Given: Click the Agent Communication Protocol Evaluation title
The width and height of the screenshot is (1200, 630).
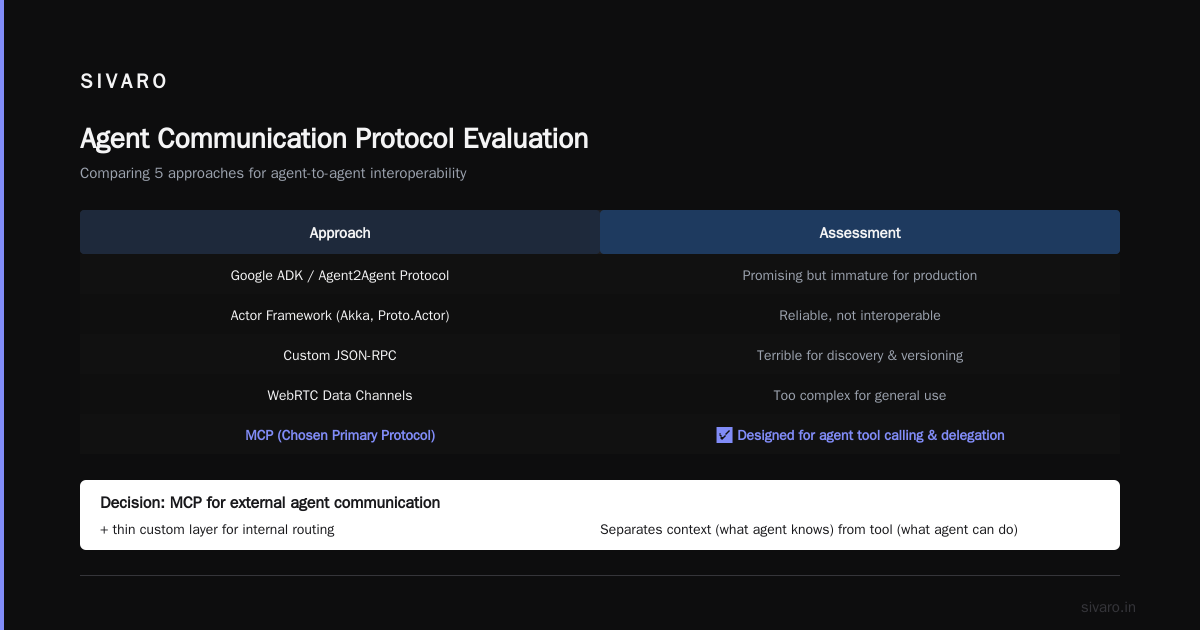Looking at the screenshot, I should 334,138.
